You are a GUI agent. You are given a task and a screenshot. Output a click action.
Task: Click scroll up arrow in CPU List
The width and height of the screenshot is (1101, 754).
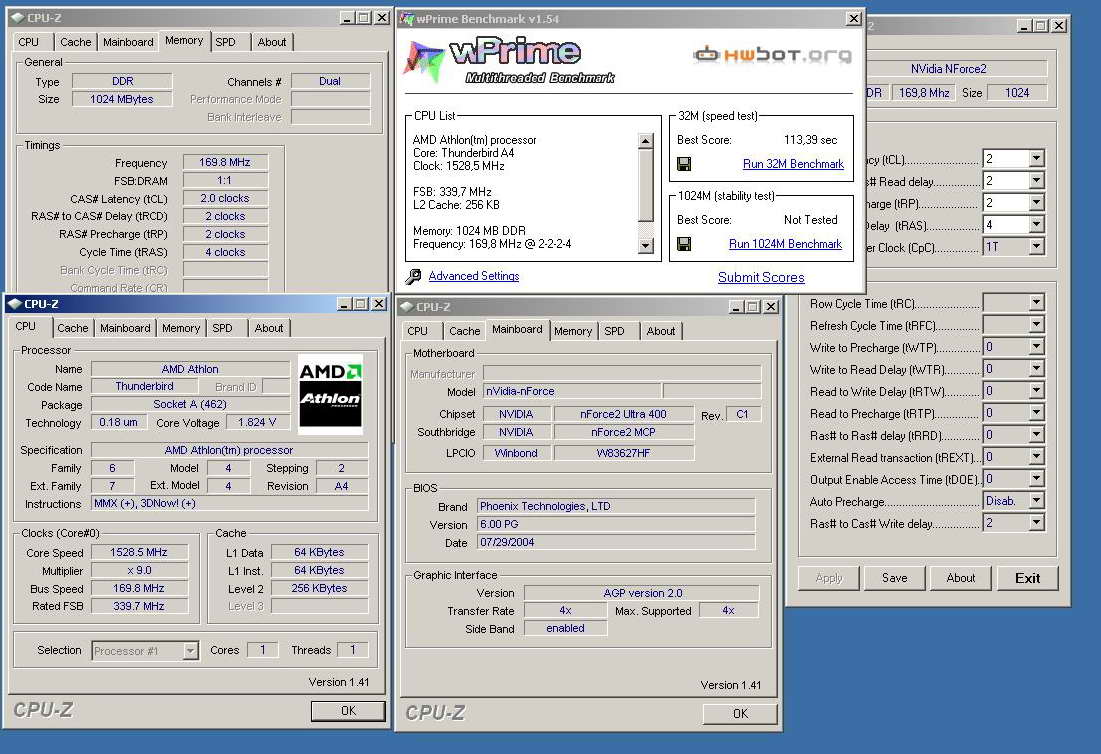point(646,141)
